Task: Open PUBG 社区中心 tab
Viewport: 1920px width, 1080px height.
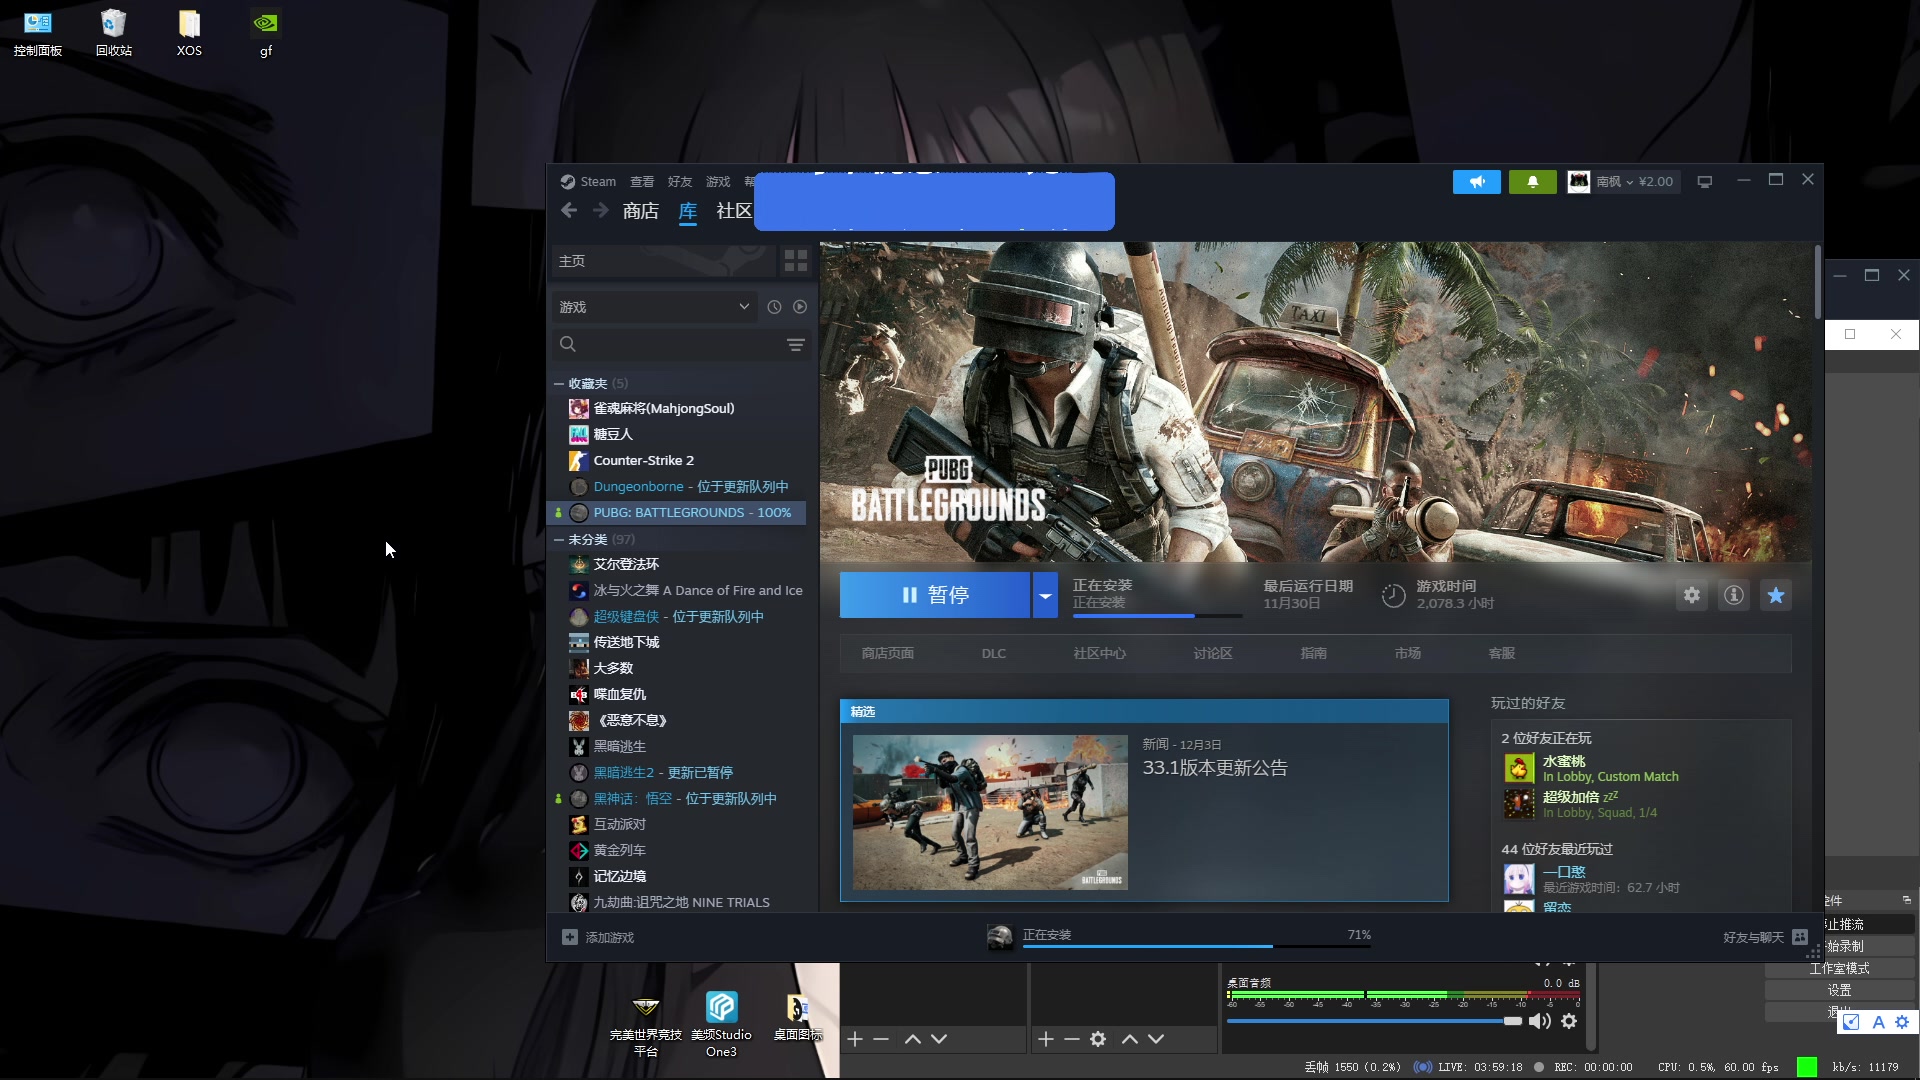Action: point(1100,654)
